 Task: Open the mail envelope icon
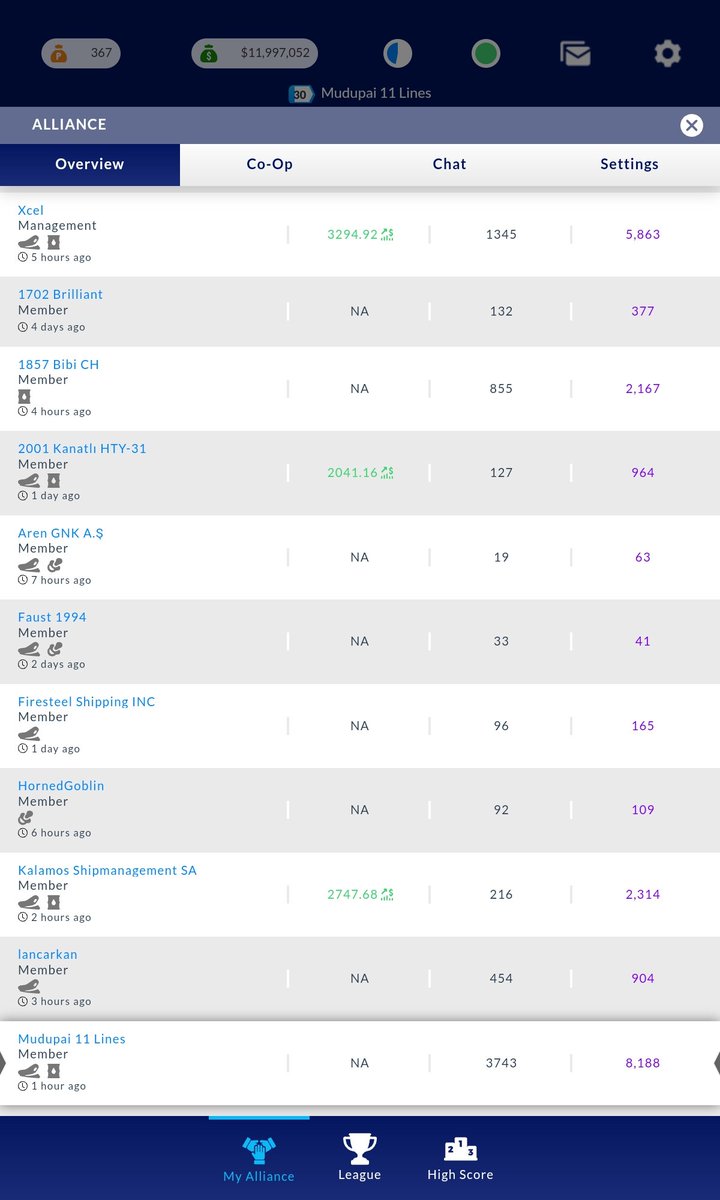click(575, 54)
